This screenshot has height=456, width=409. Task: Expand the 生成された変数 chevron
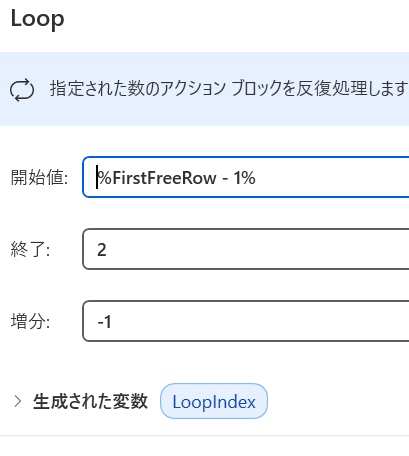18,401
